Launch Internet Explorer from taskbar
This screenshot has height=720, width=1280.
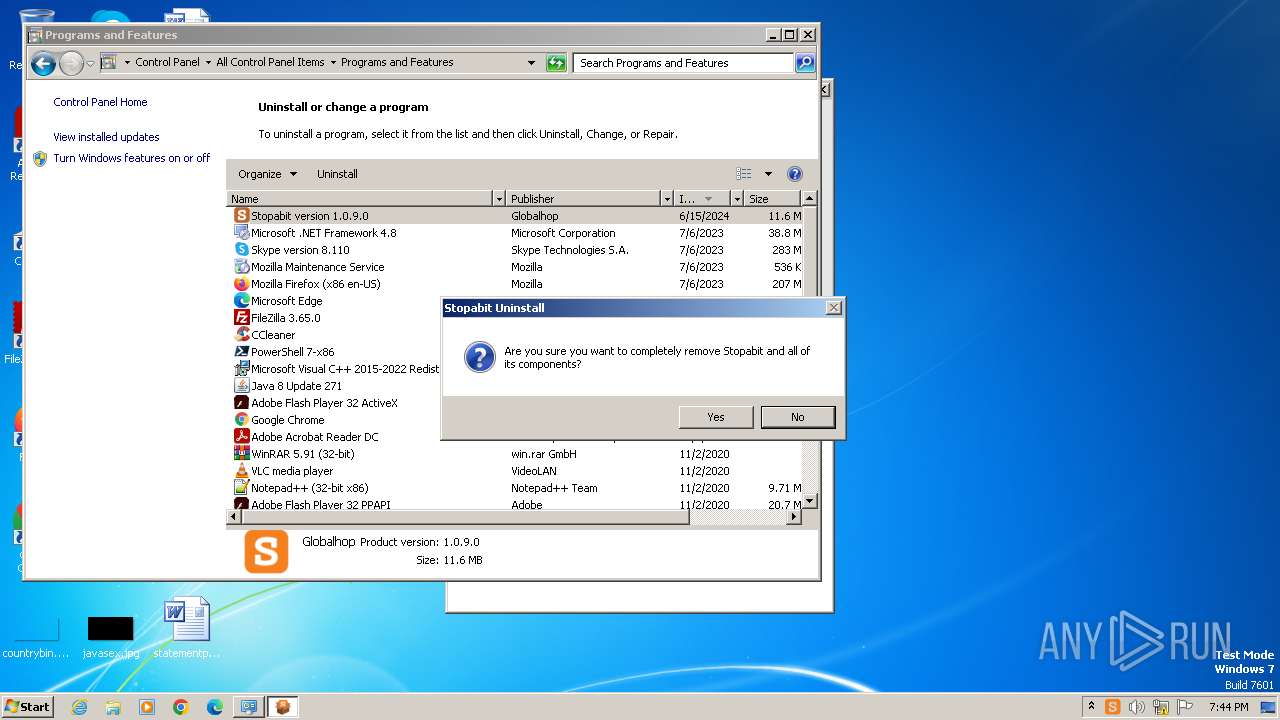pyautogui.click(x=79, y=707)
